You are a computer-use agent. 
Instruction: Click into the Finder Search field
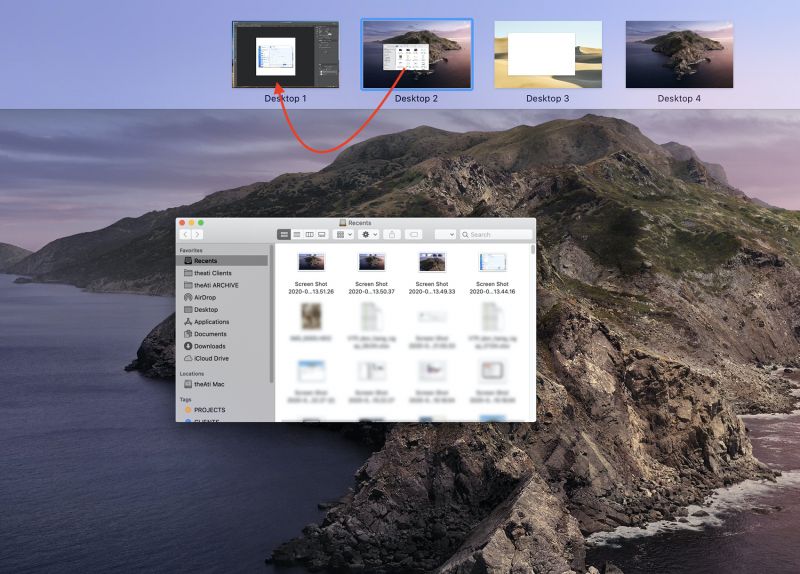(x=496, y=234)
